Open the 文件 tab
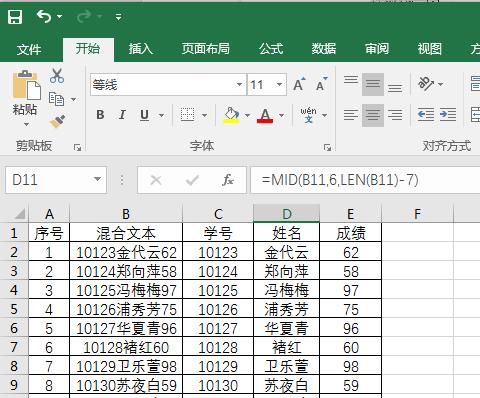480x398 pixels. (29, 49)
